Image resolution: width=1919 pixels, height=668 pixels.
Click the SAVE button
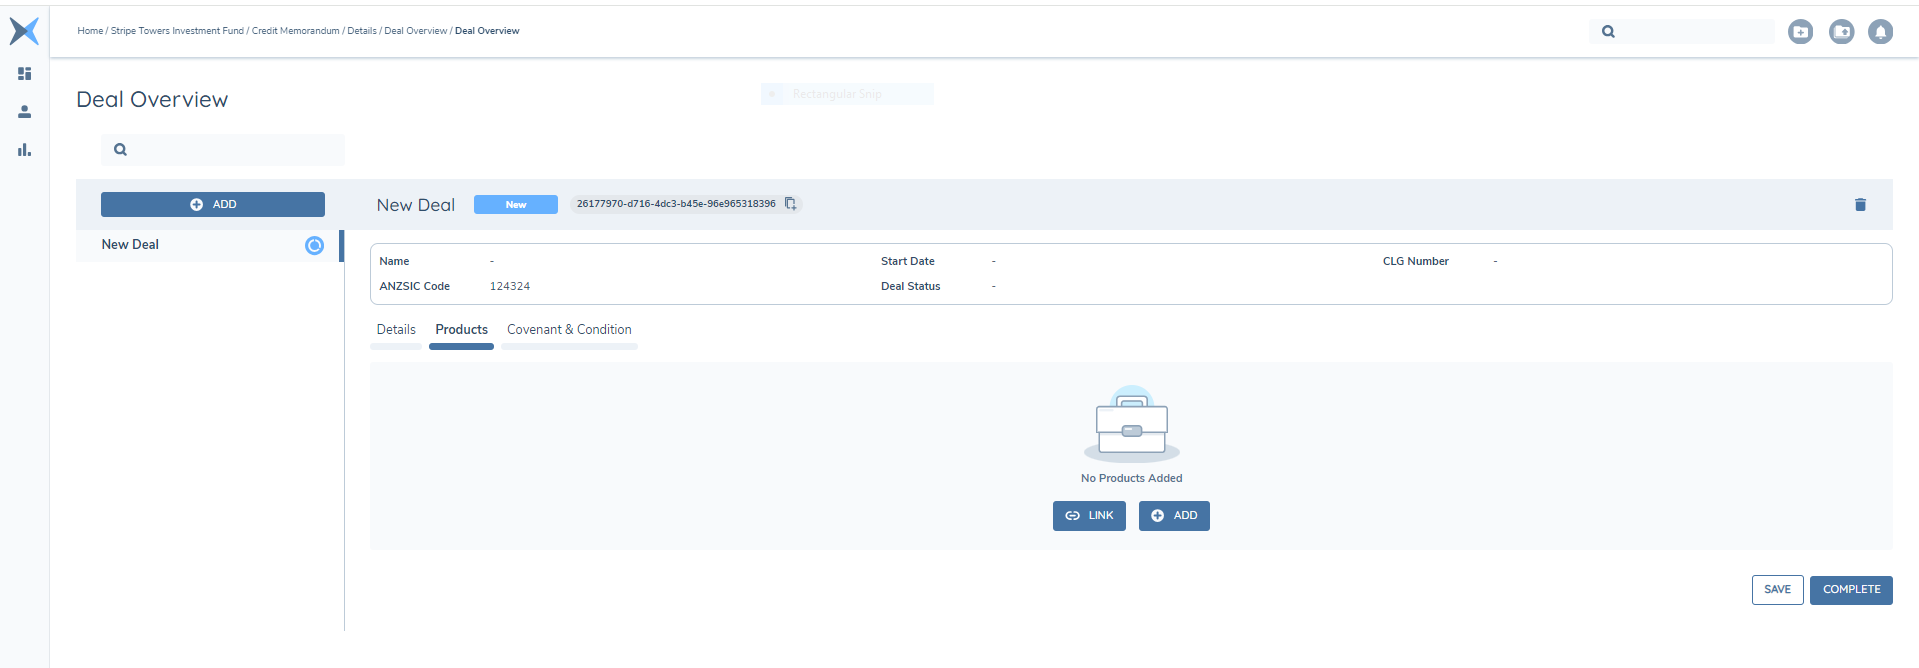1777,590
